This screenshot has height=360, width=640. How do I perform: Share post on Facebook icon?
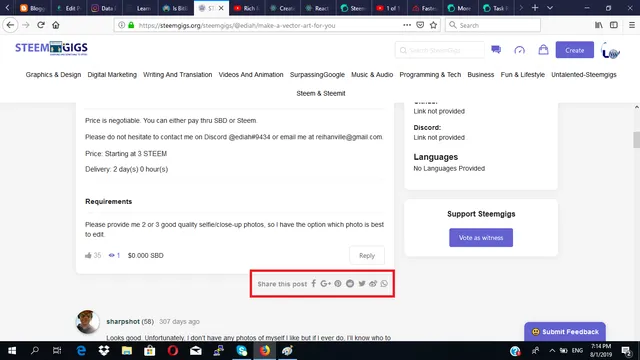[313, 283]
